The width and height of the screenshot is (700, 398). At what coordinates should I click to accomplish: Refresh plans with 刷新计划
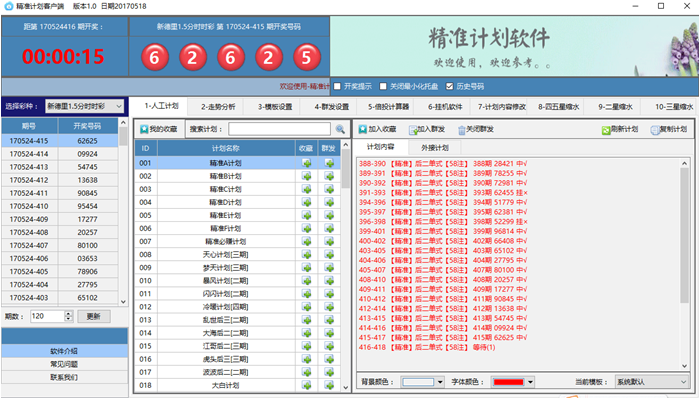point(620,129)
